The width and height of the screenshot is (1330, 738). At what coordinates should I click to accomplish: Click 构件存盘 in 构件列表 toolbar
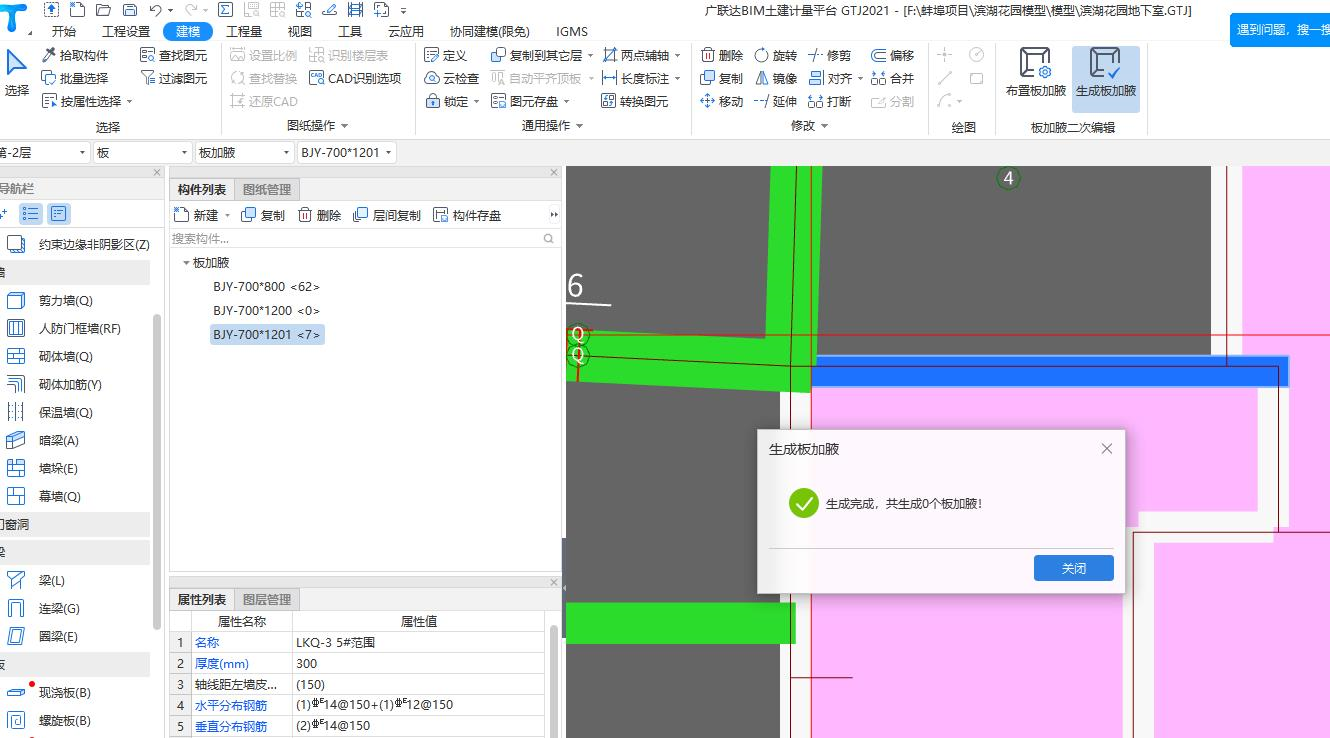coord(467,215)
